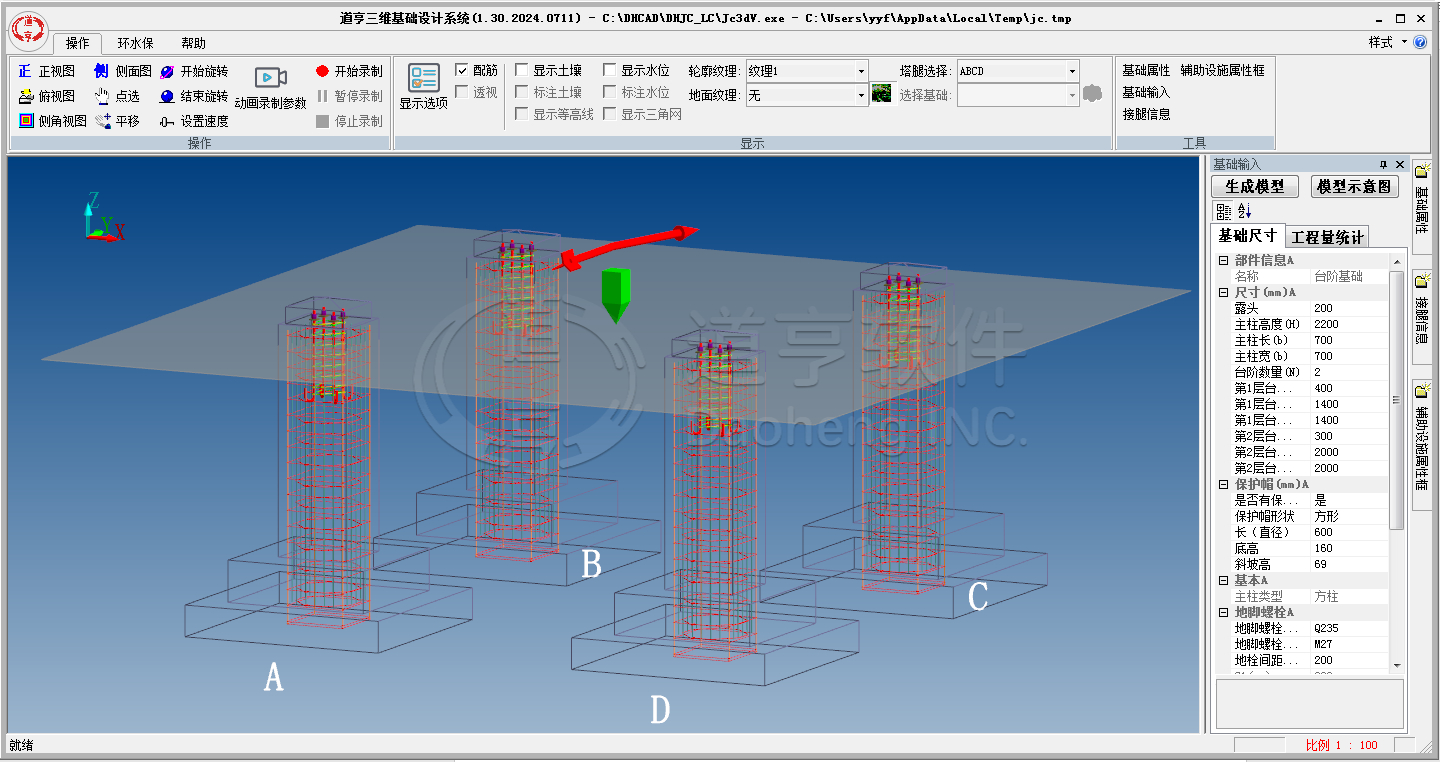Open rotation speed setting (设置速度)
1440x762 pixels.
pyautogui.click(x=194, y=121)
